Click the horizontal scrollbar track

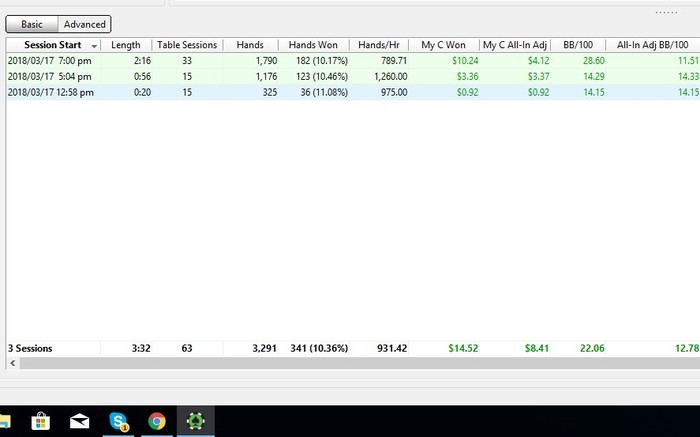(359, 363)
